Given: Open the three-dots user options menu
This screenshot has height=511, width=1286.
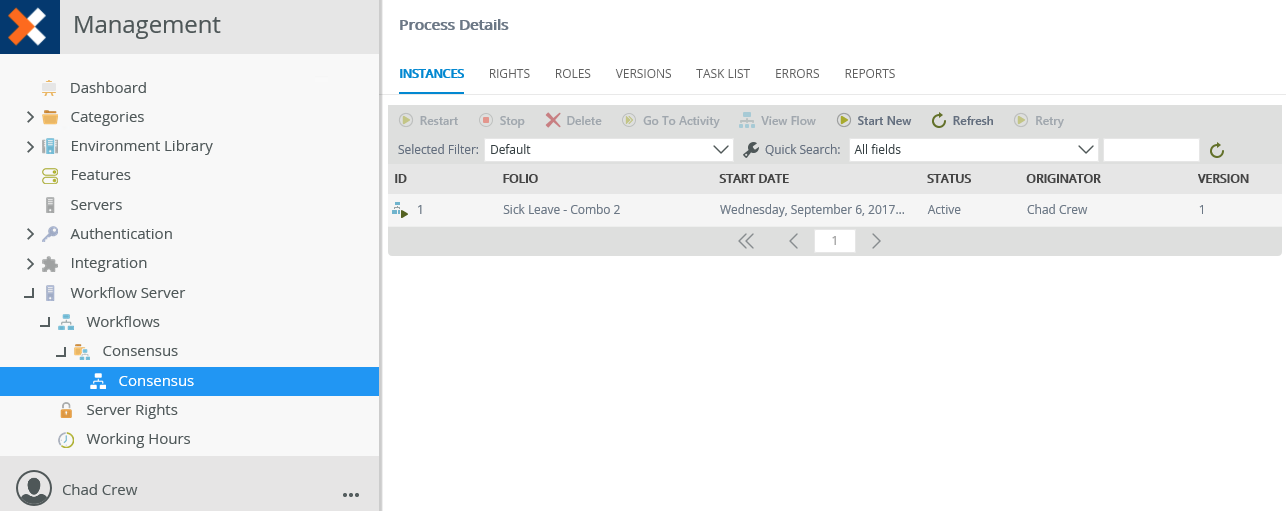Looking at the screenshot, I should point(350,494).
